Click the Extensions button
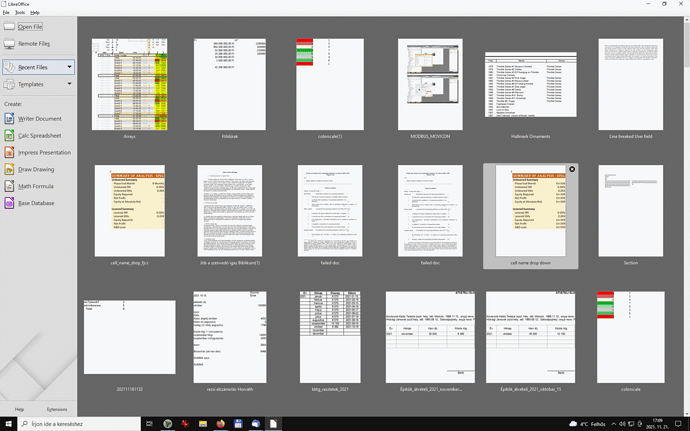 pos(57,409)
